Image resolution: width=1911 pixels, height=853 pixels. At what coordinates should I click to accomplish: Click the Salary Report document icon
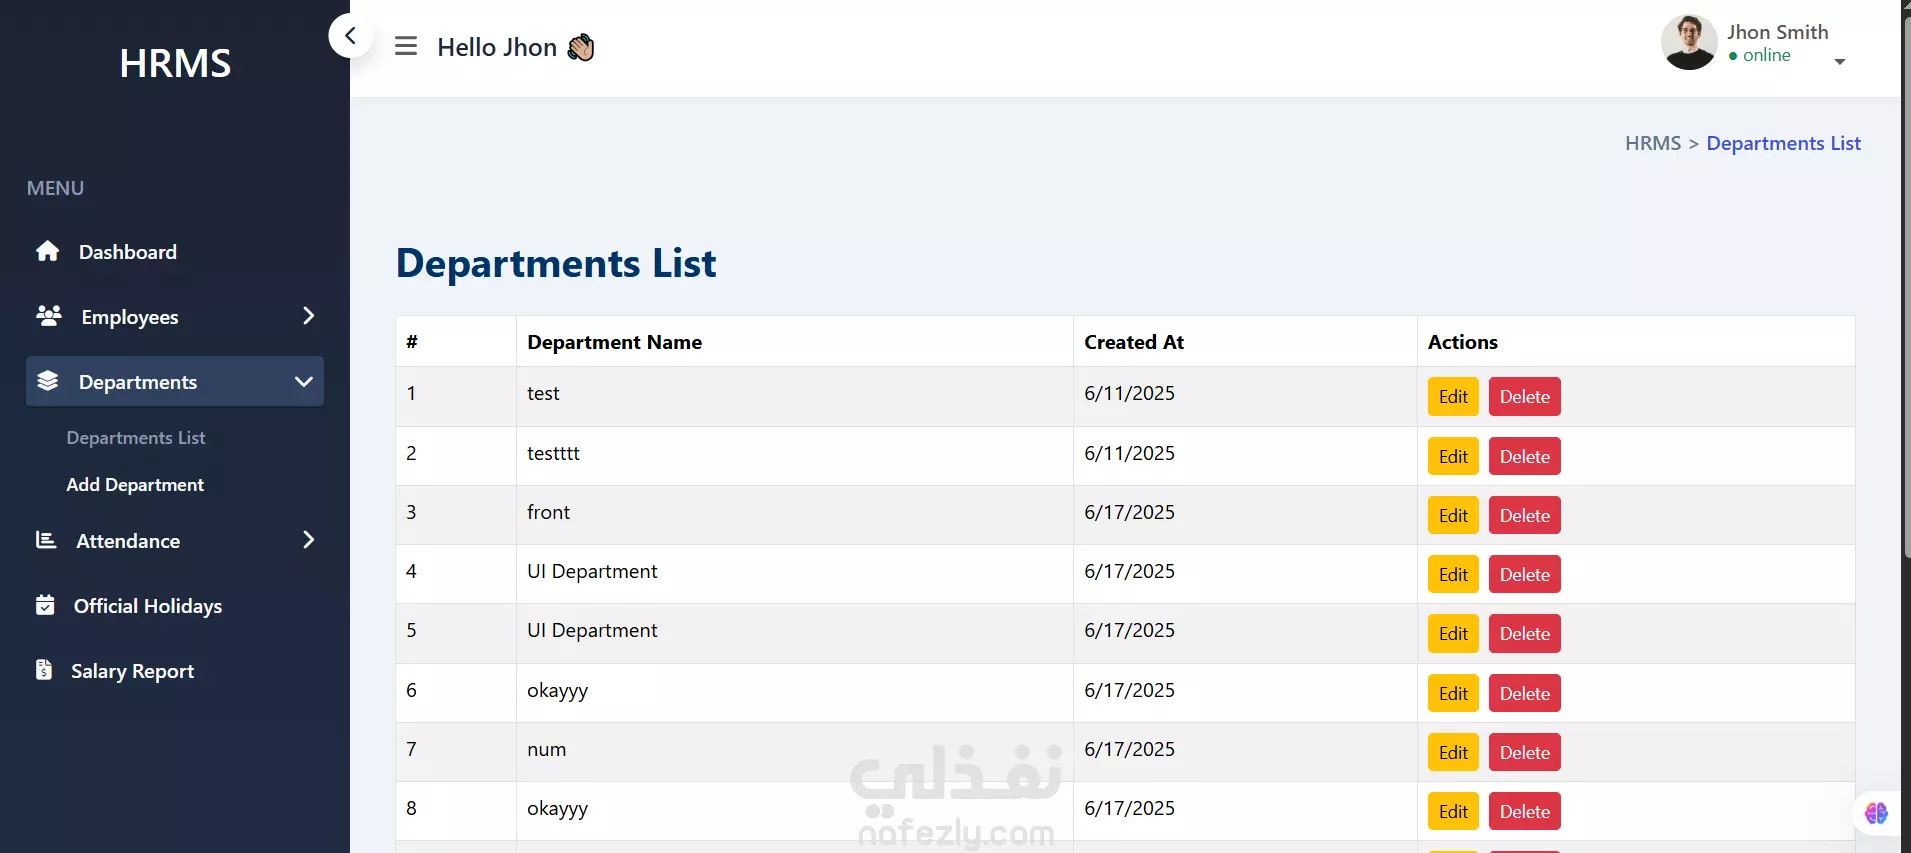[44, 670]
